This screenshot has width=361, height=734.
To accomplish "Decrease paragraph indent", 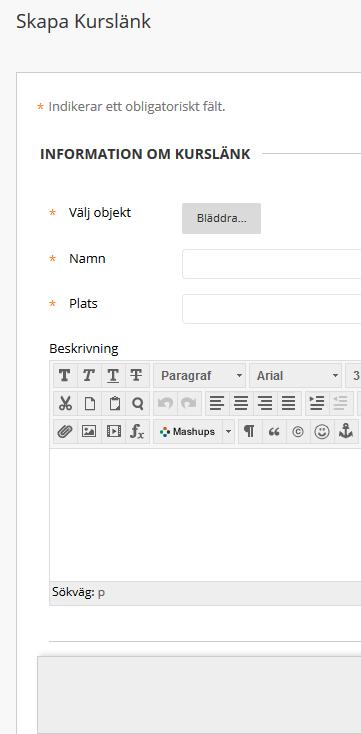I will (341, 404).
